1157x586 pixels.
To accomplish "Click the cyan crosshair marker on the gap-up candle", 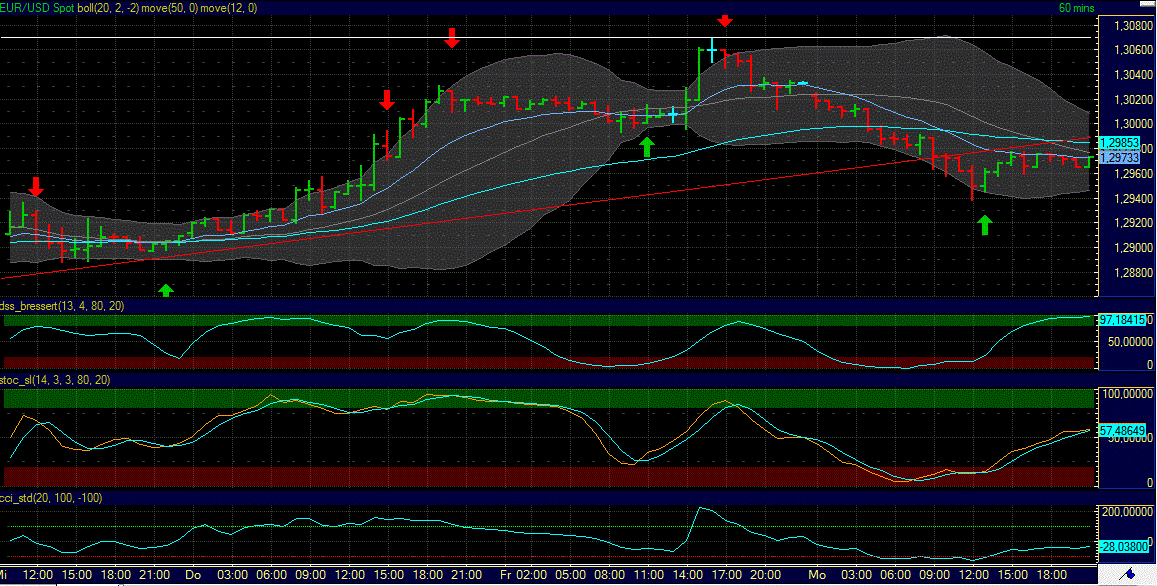I will pyautogui.click(x=710, y=48).
